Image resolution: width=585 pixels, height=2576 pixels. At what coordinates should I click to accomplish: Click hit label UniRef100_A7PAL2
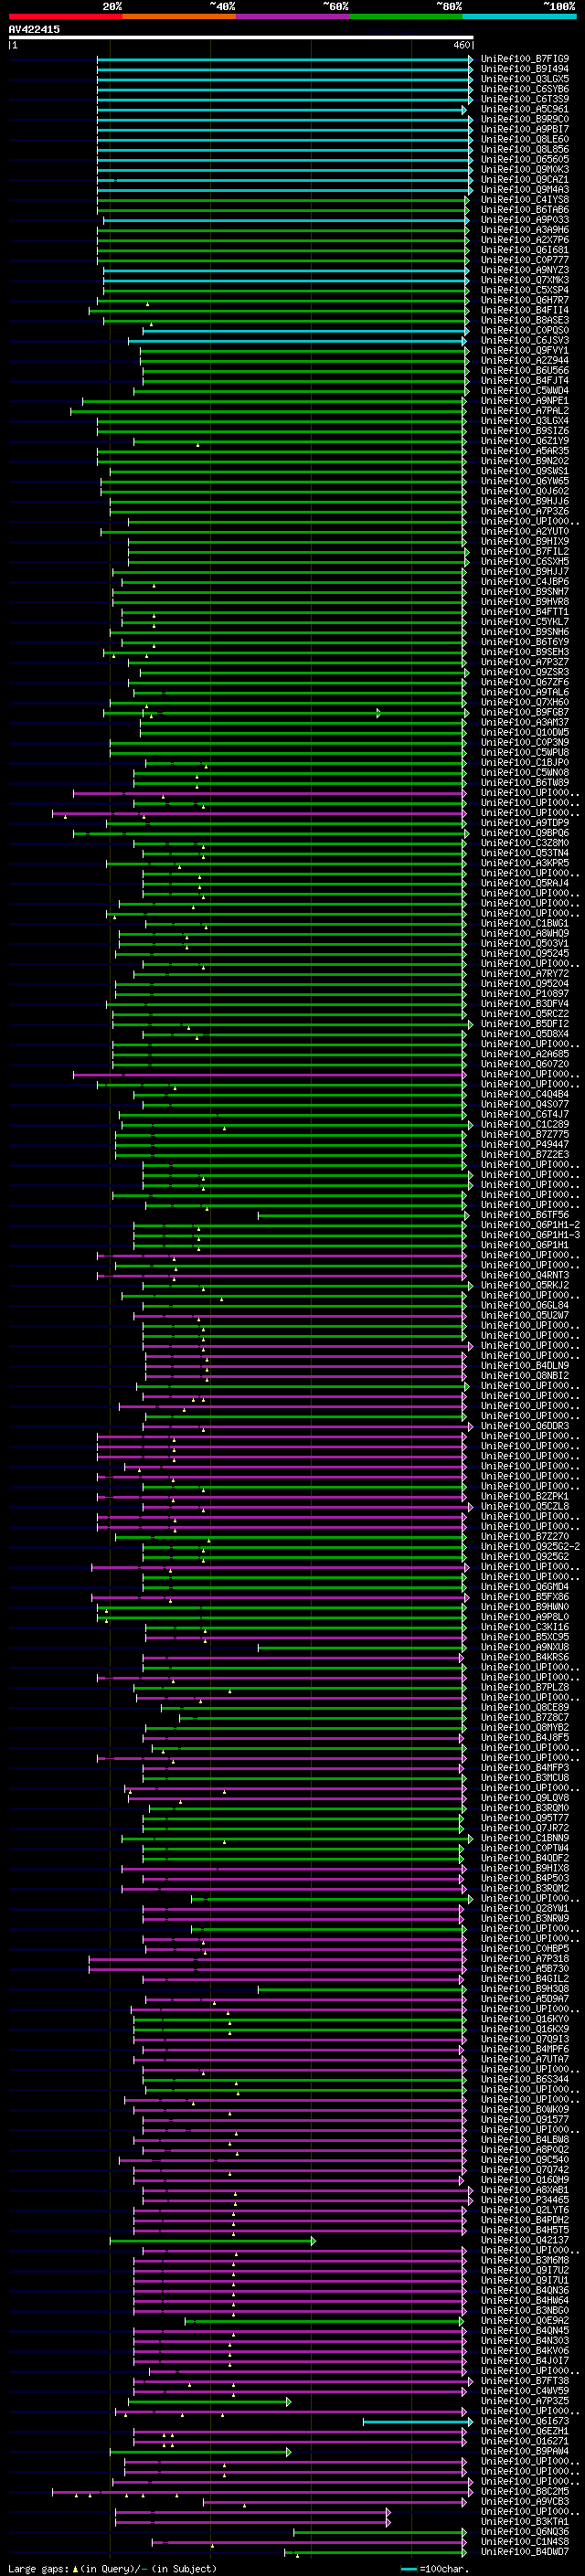click(524, 410)
